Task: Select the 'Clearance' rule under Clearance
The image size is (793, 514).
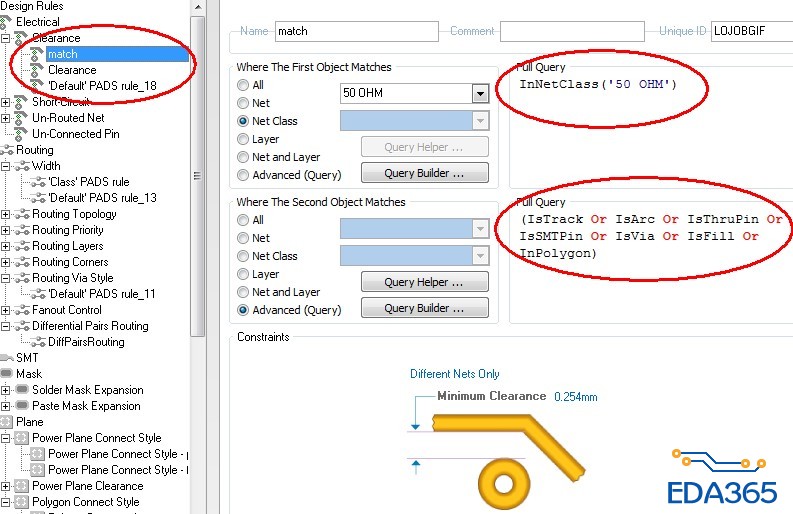Action: (72, 70)
